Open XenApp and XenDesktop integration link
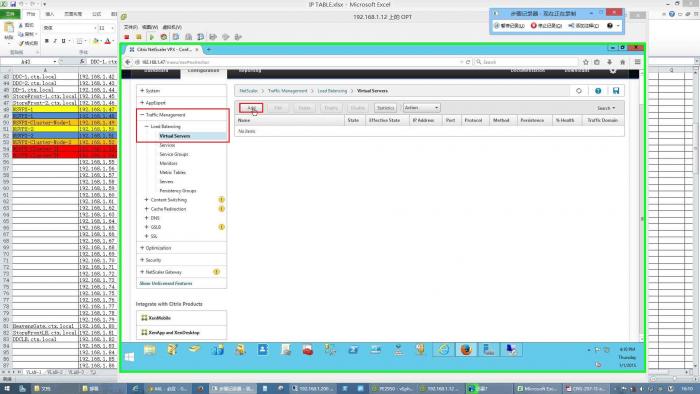The width and height of the screenshot is (700, 394). click(174, 333)
